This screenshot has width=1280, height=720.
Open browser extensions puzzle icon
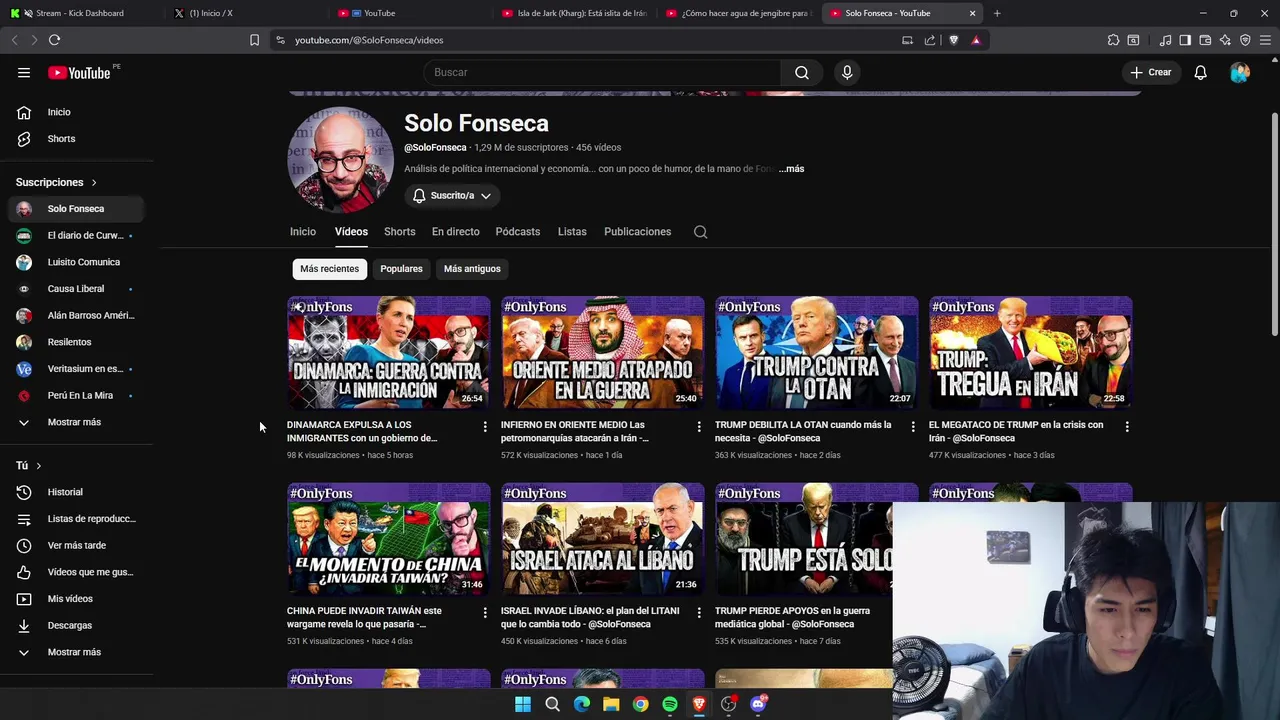[1113, 40]
